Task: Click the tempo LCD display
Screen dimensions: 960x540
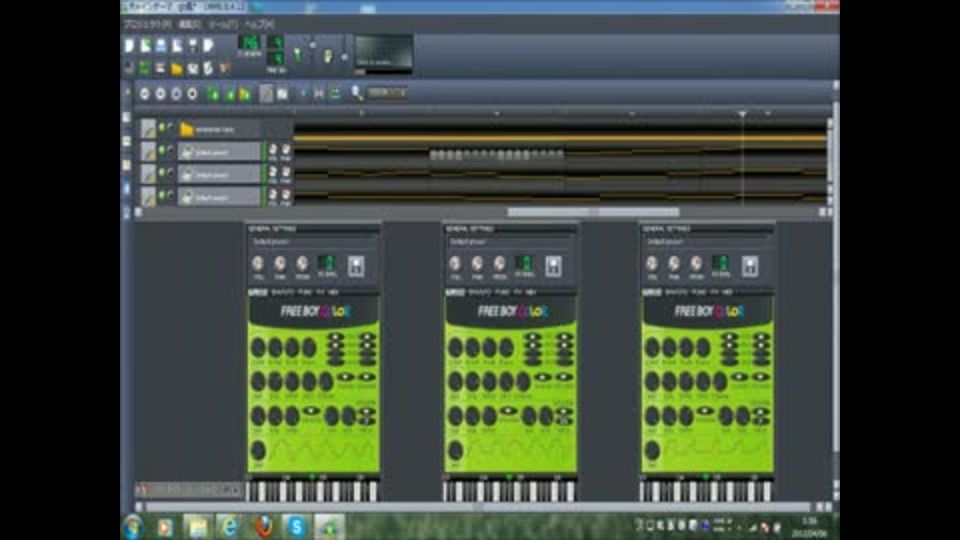Action: point(249,43)
